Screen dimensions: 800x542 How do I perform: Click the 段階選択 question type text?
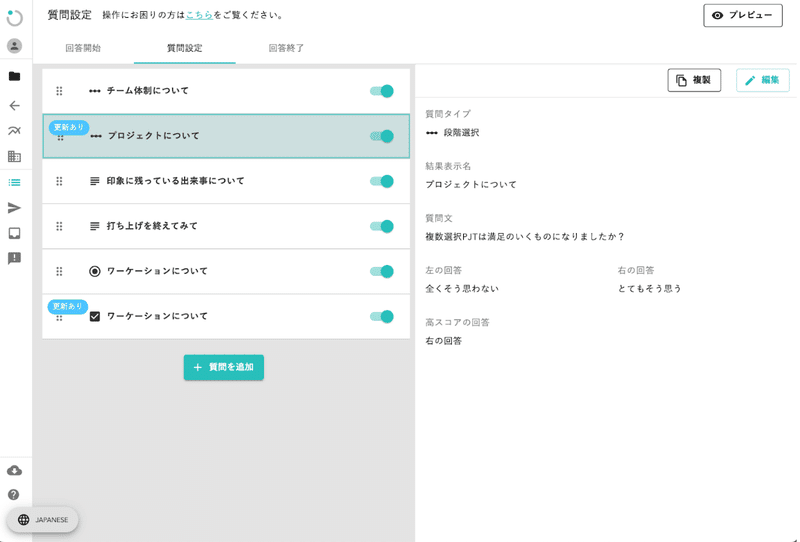(x=461, y=133)
